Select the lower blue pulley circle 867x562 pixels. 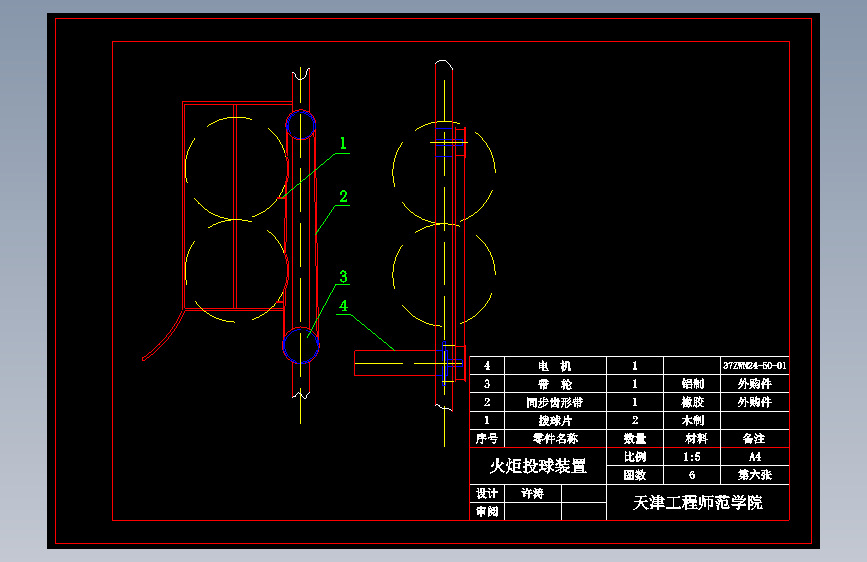click(x=301, y=345)
